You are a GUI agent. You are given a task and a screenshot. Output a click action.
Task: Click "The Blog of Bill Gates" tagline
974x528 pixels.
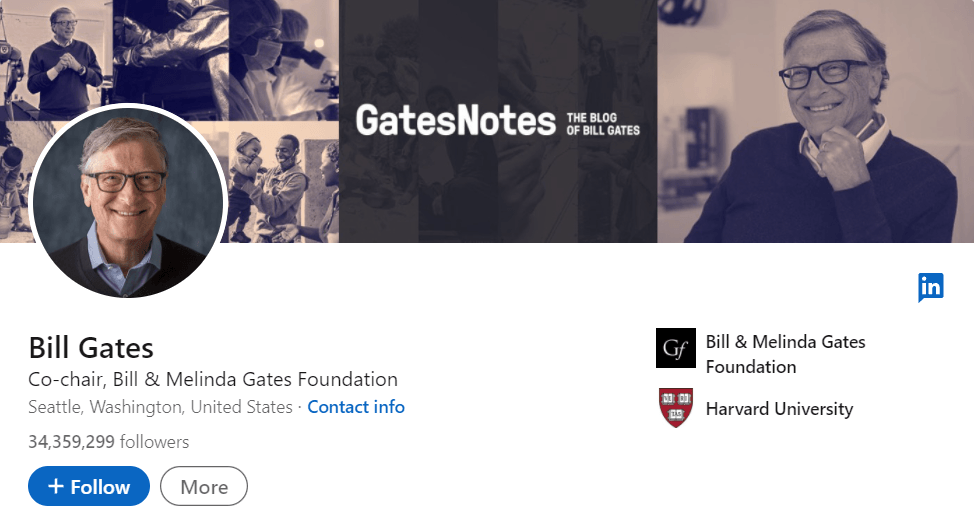[603, 124]
